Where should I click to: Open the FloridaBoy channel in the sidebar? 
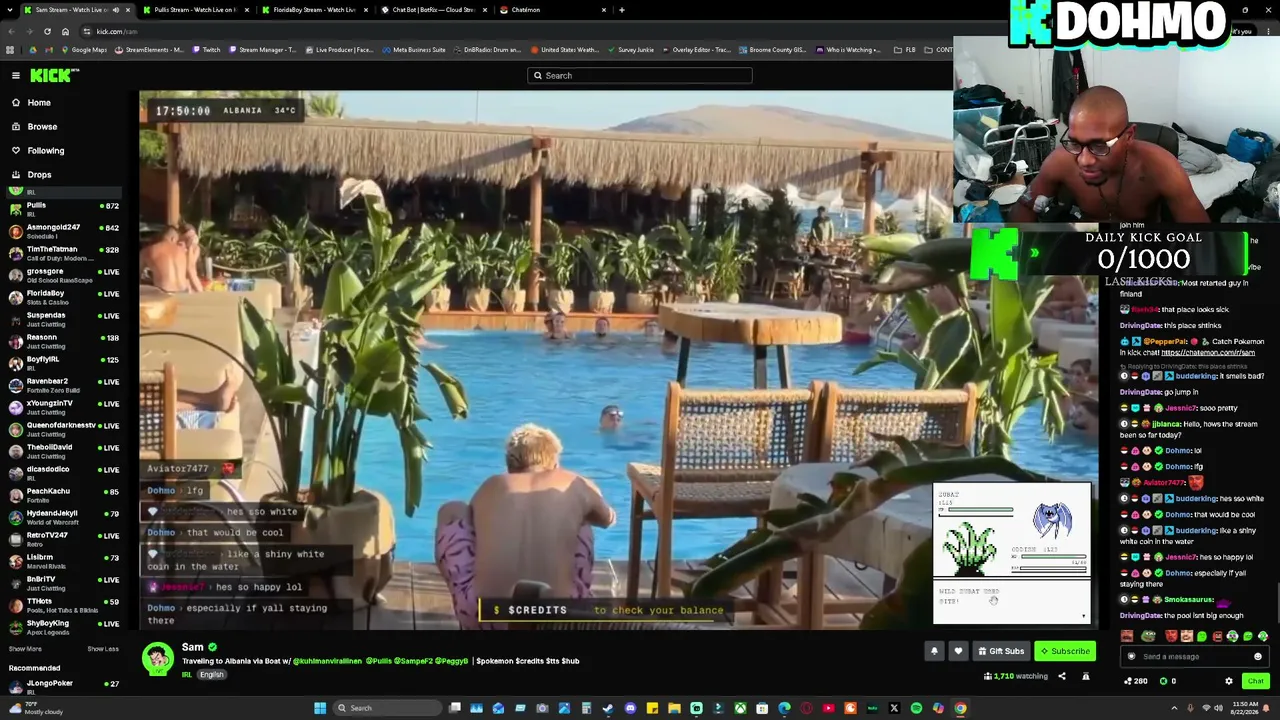pos(64,296)
